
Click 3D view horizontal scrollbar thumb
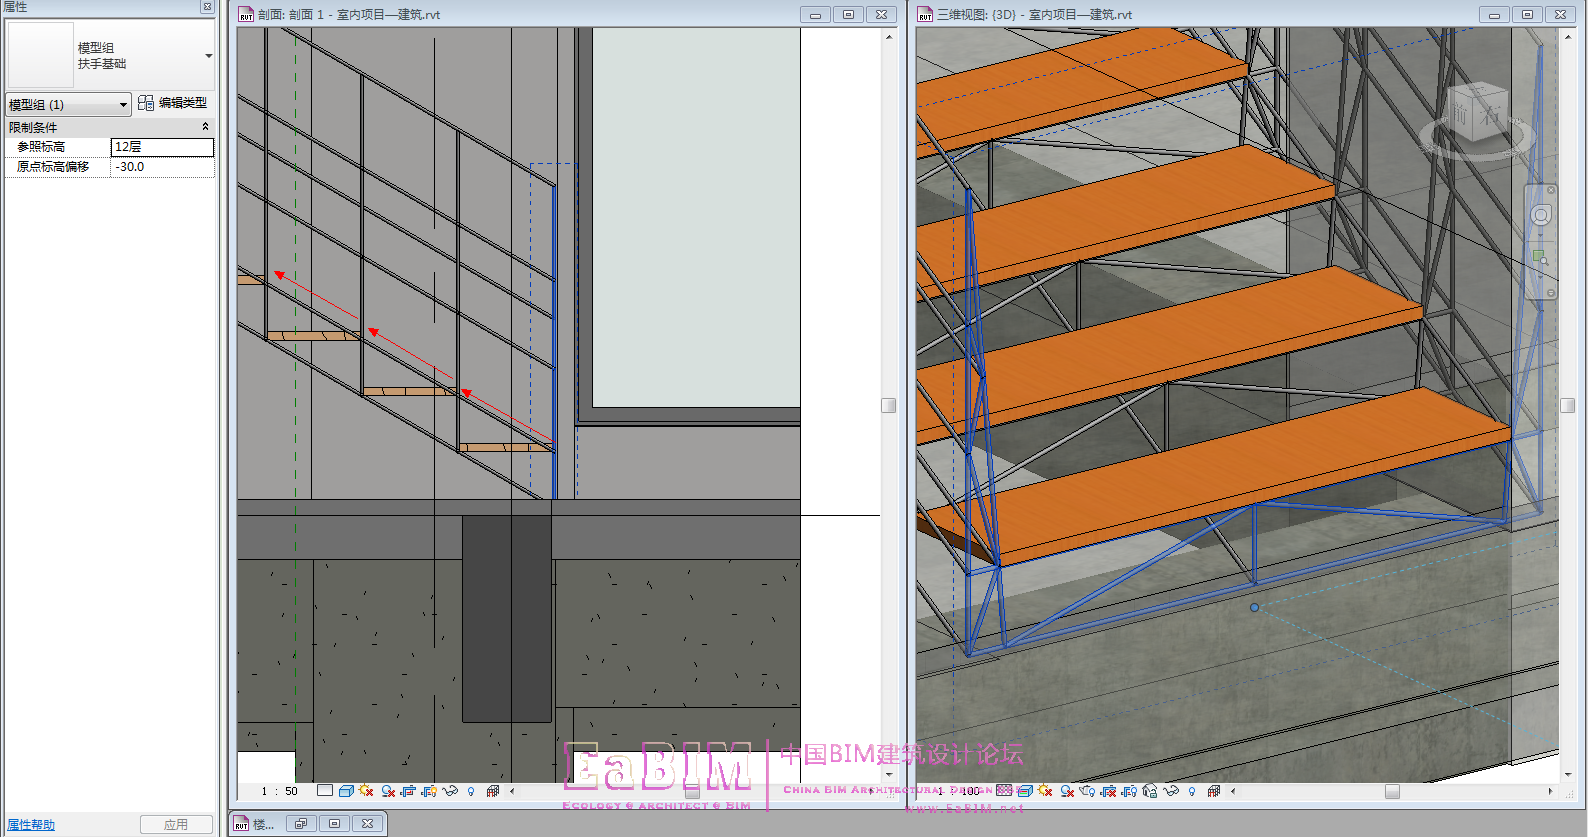(1392, 791)
